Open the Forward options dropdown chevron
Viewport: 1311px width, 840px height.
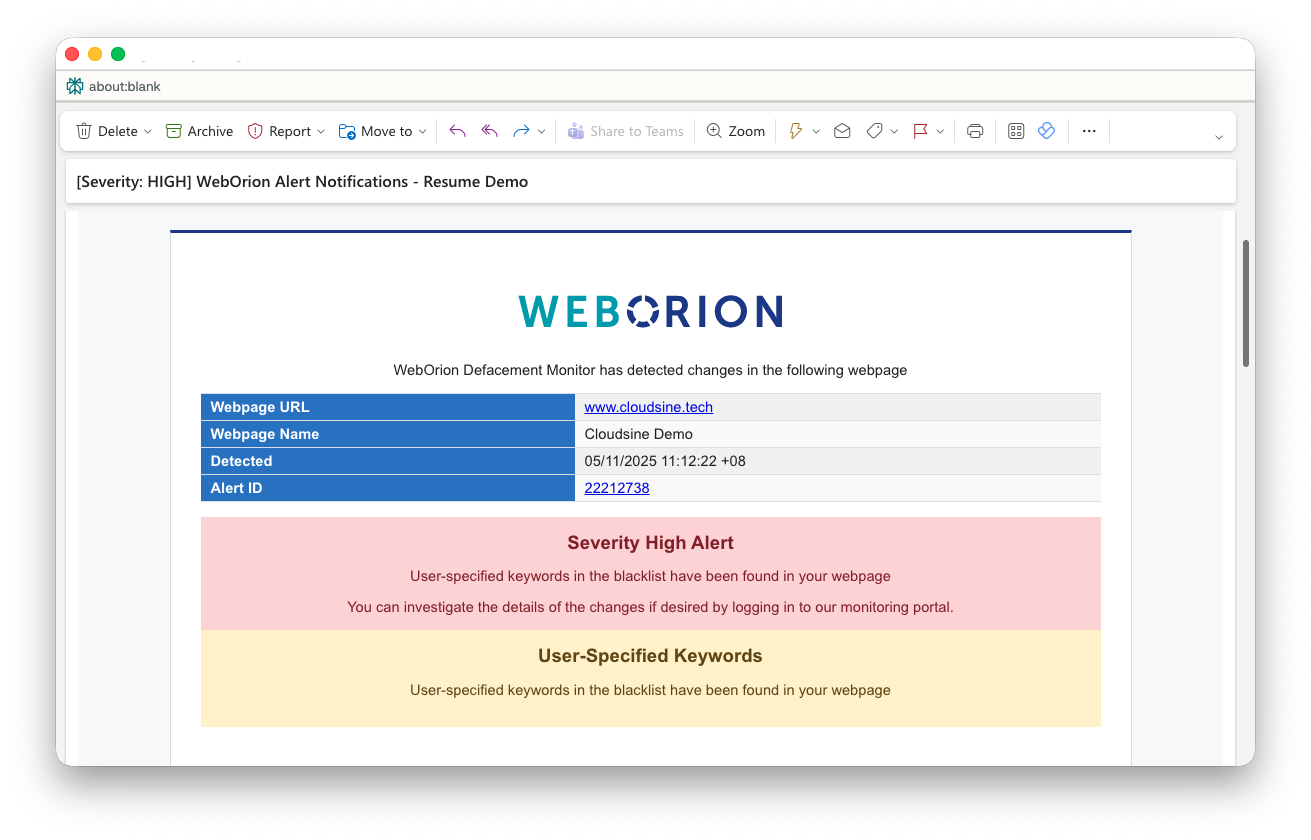542,131
